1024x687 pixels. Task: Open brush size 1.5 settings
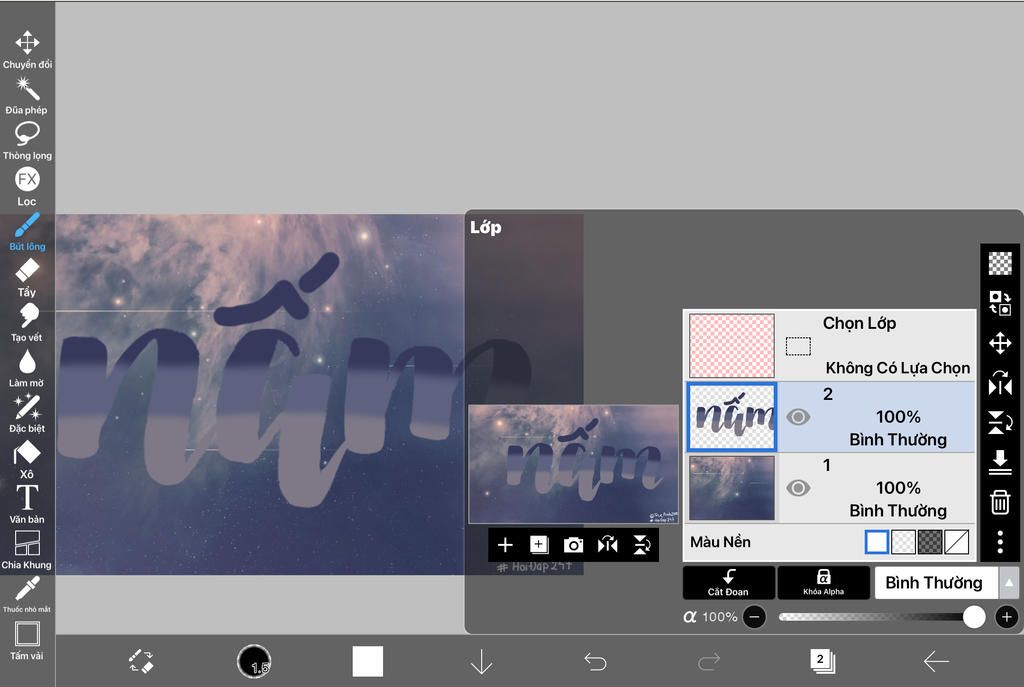(x=254, y=661)
